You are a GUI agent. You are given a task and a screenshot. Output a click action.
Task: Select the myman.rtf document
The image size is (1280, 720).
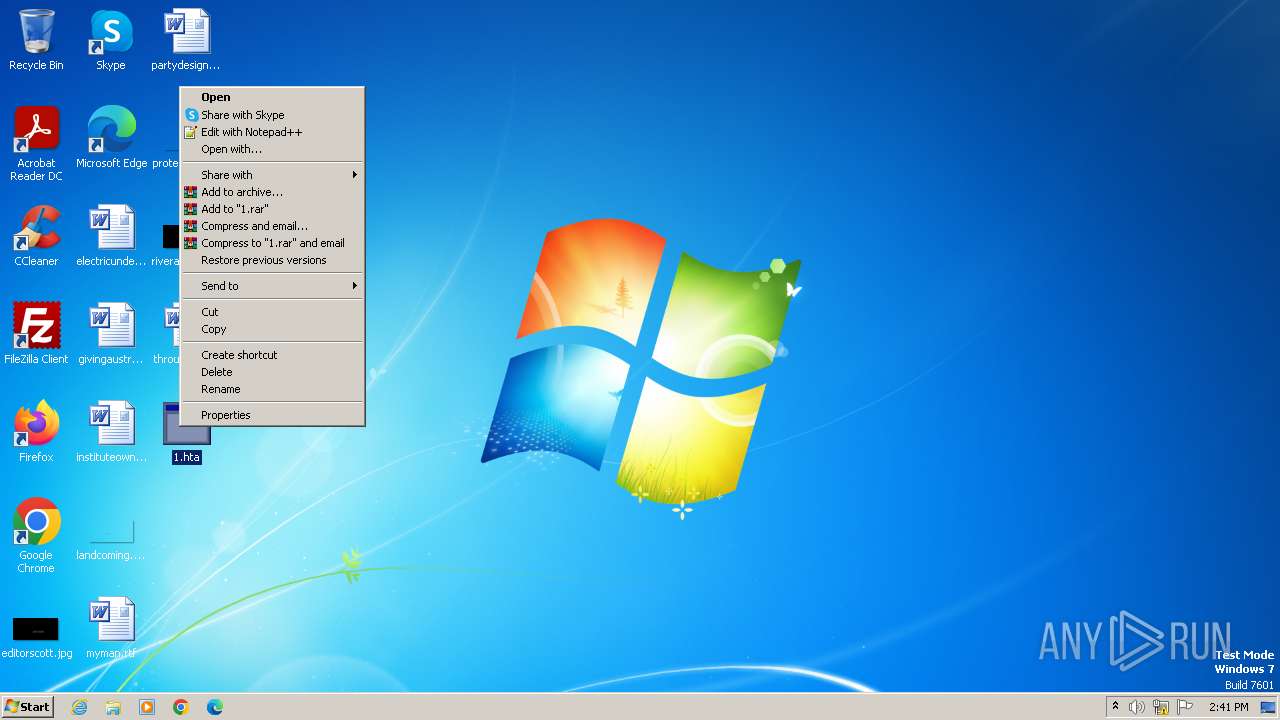(x=111, y=628)
